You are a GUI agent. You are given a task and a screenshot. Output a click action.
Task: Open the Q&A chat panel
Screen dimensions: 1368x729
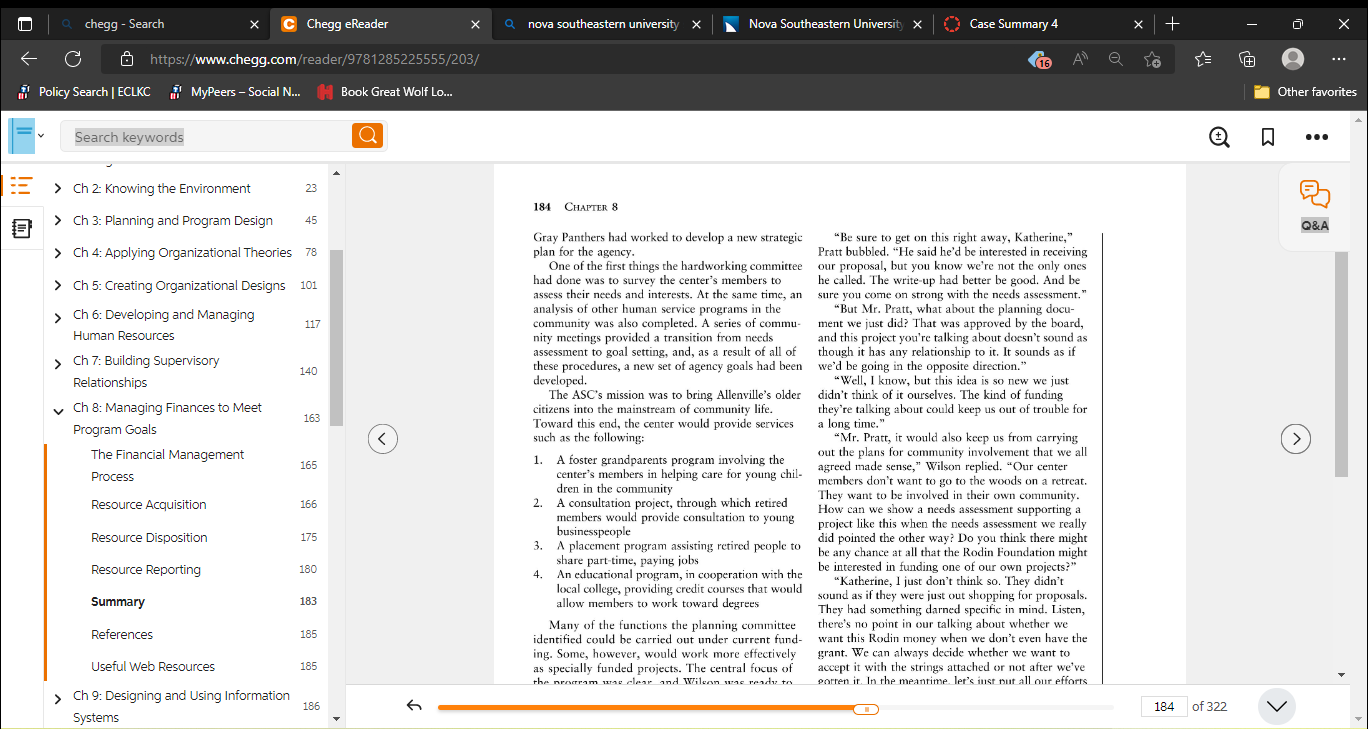(x=1314, y=206)
